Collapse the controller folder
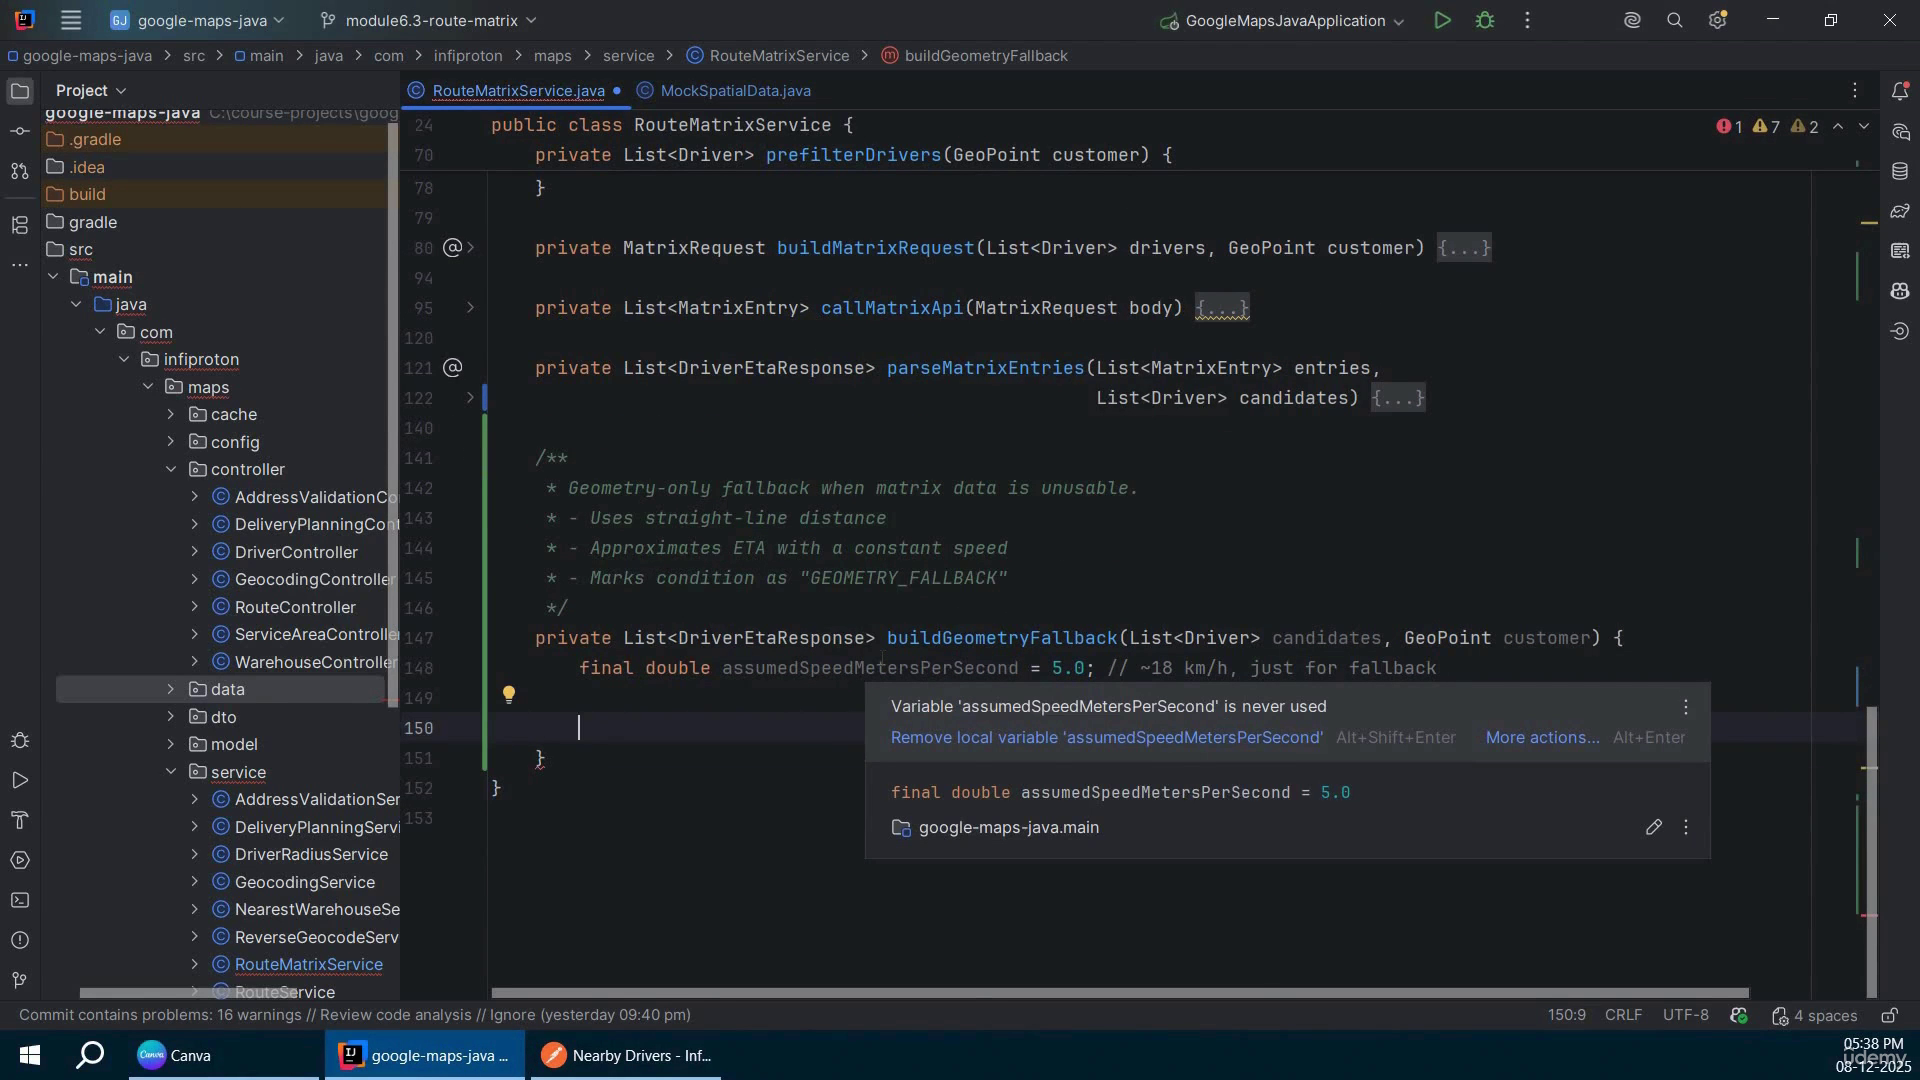The height and width of the screenshot is (1080, 1920). tap(170, 469)
